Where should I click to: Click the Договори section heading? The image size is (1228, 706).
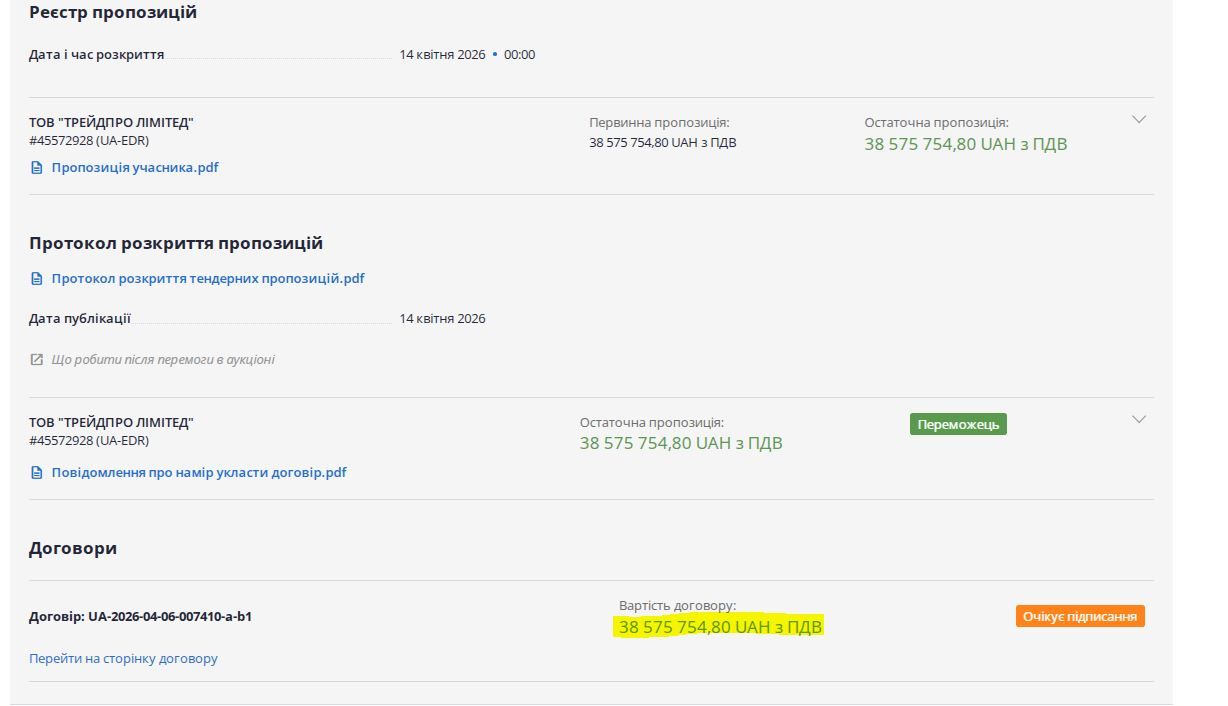pos(73,549)
